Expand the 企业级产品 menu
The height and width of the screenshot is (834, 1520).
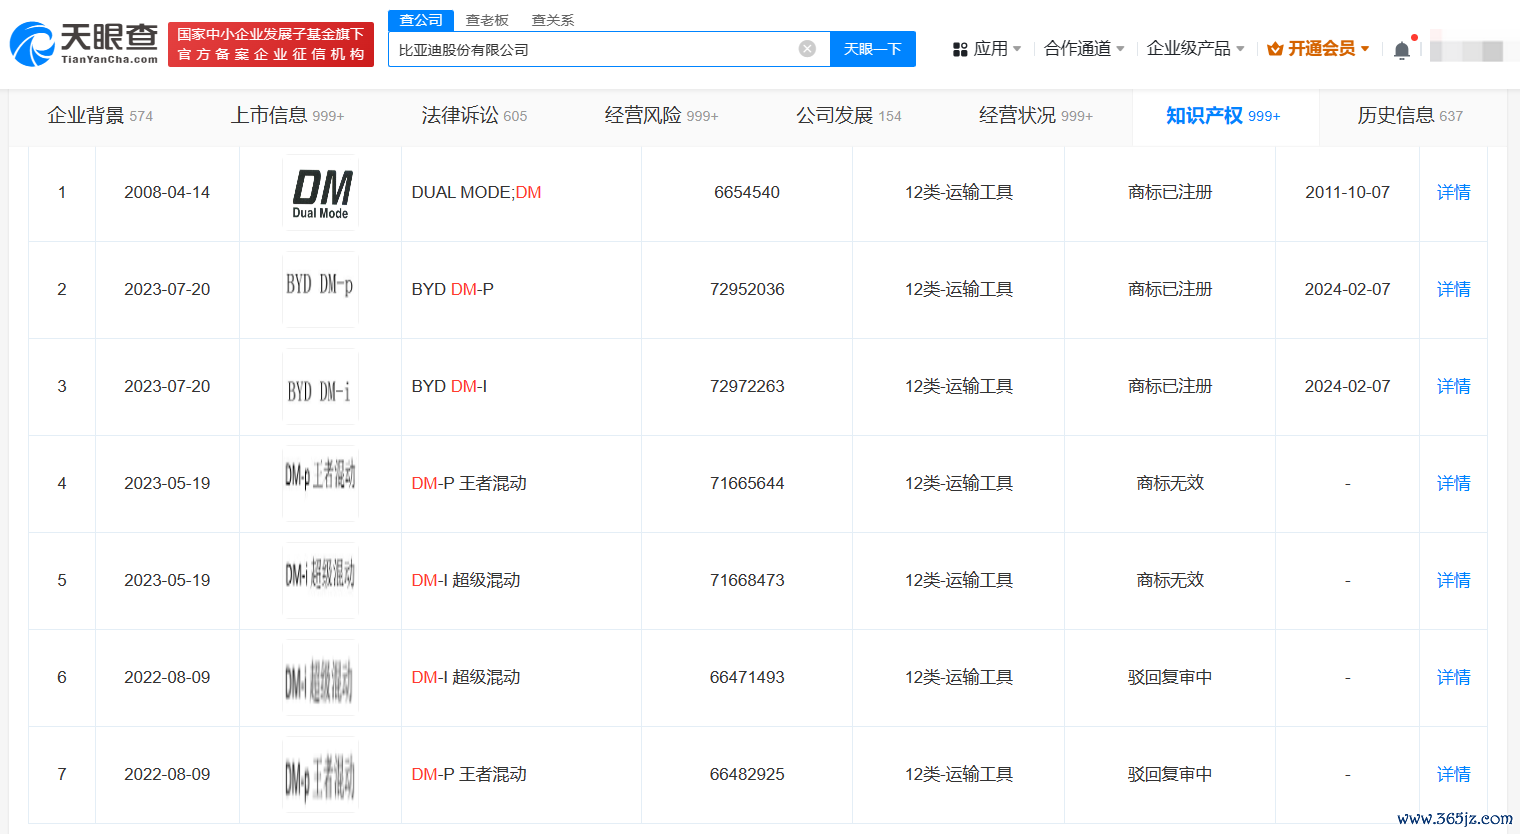(x=1195, y=49)
